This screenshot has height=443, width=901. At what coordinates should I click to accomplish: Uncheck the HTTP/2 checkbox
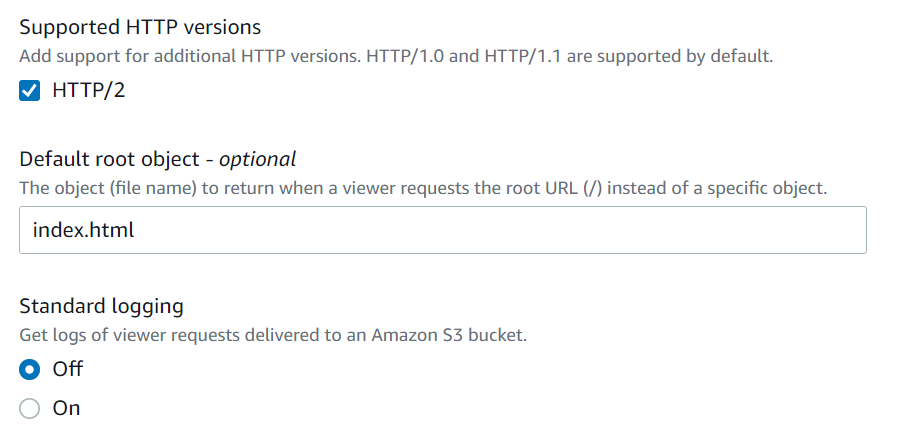[30, 91]
